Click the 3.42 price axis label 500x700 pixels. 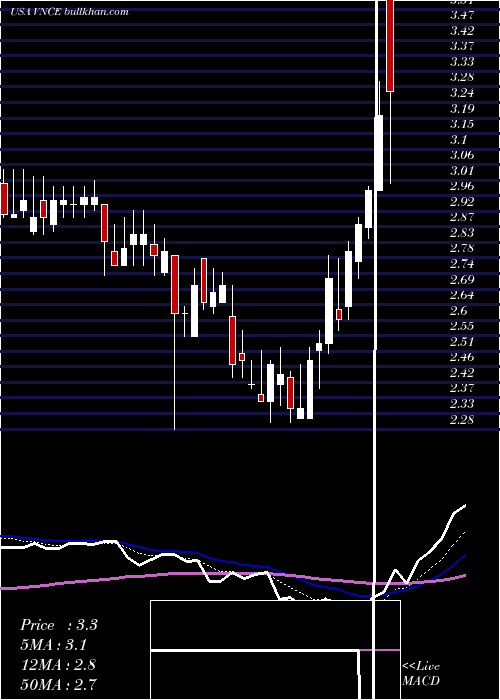click(x=462, y=31)
